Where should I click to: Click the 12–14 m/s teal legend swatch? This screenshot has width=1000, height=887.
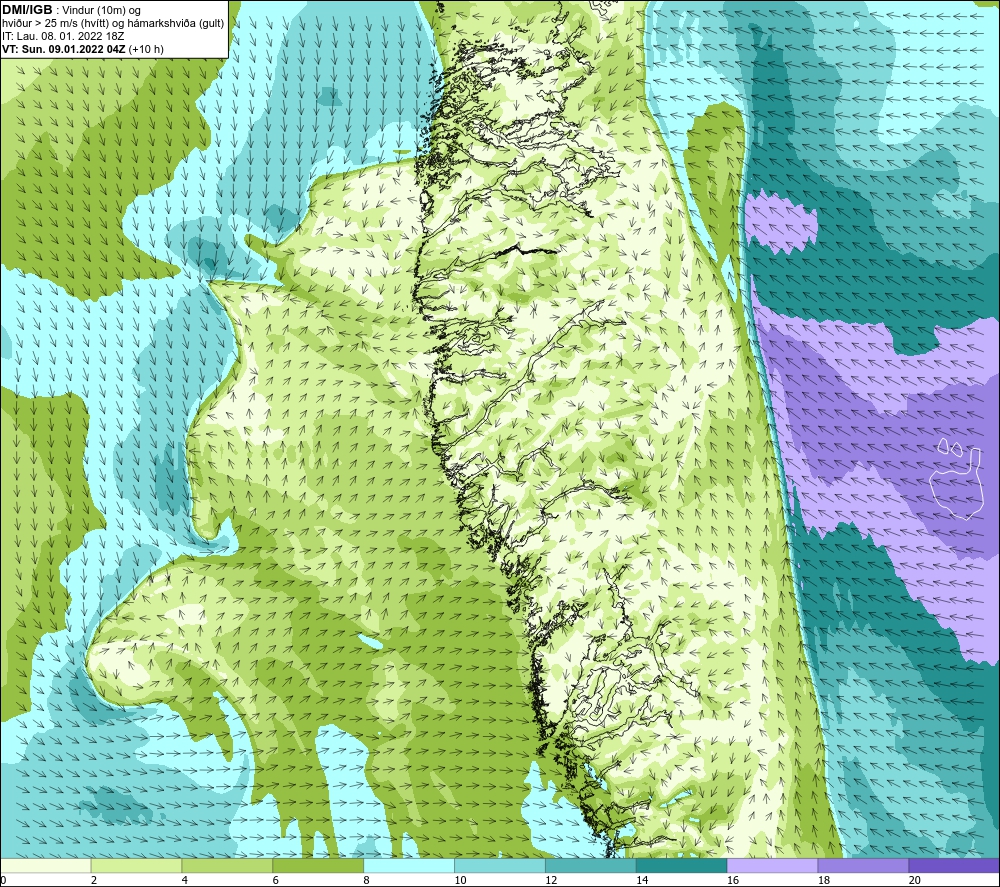point(591,865)
